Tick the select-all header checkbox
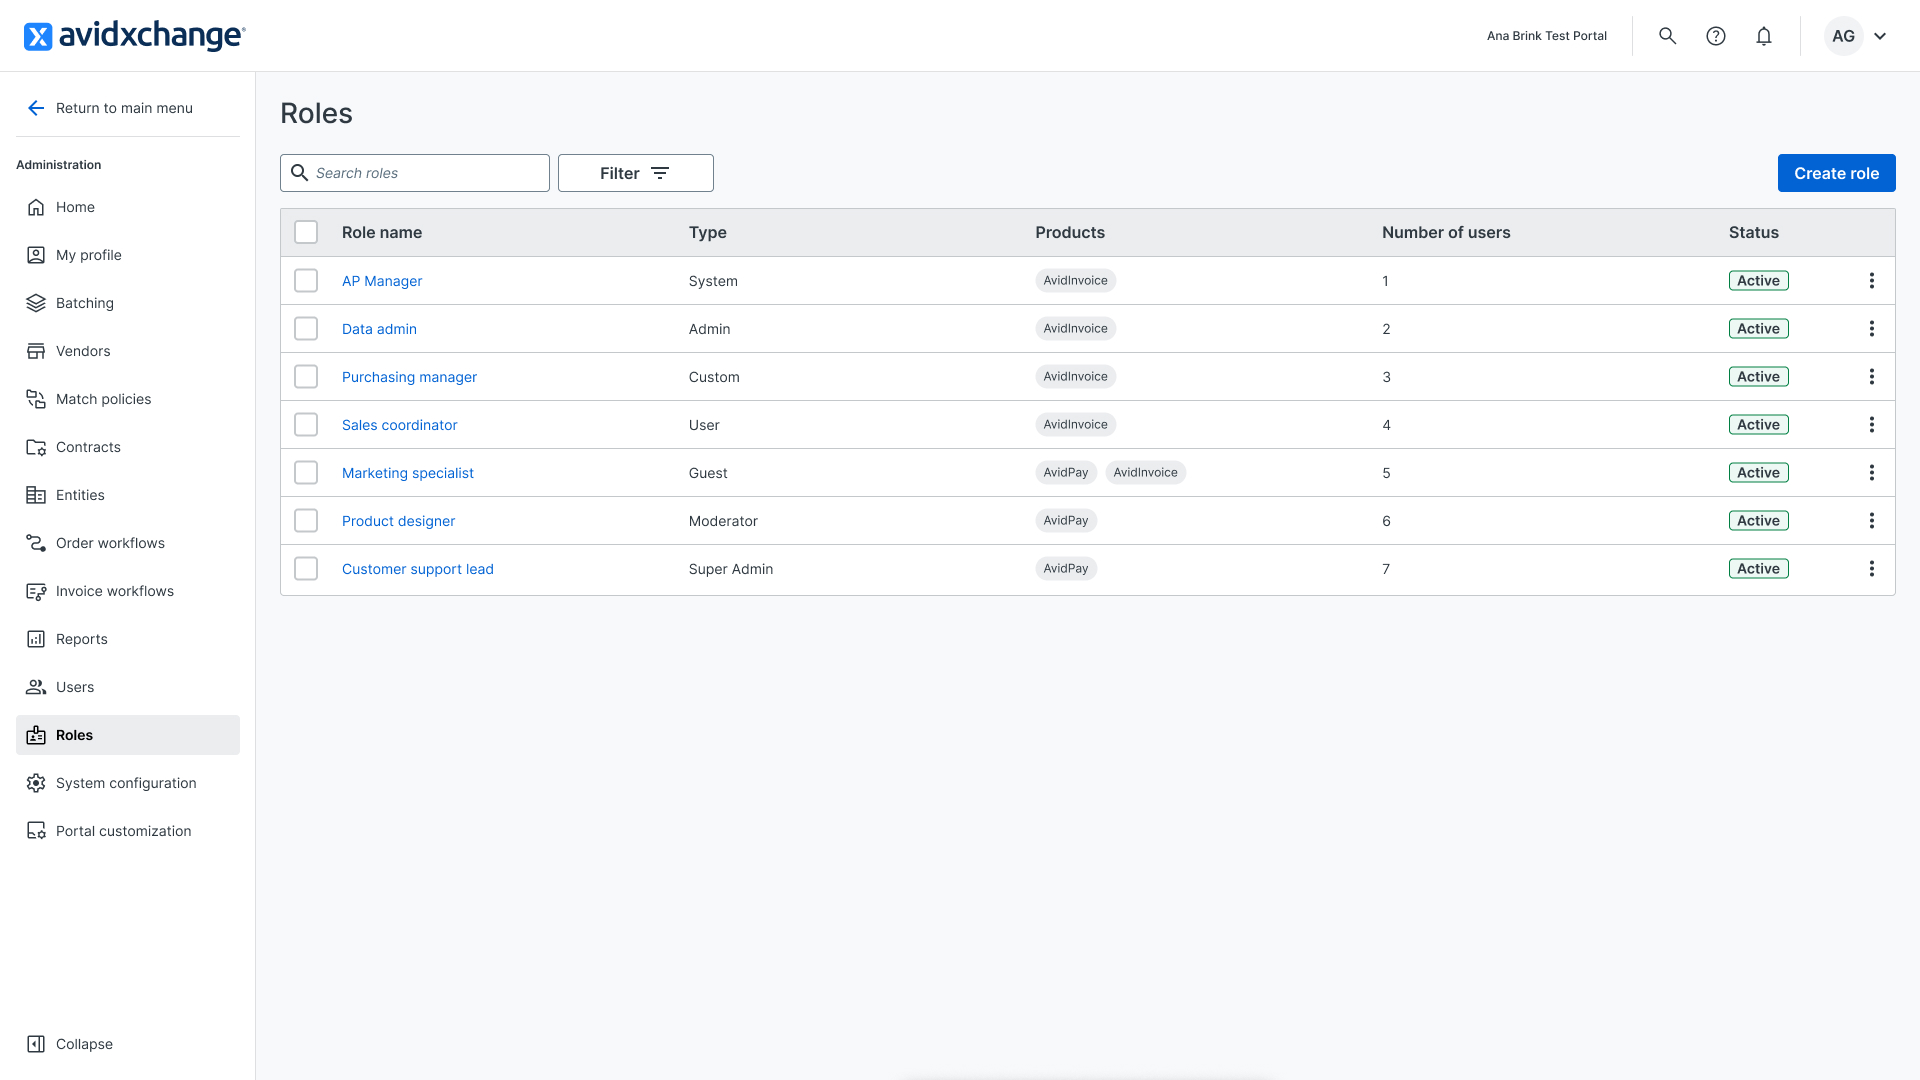Image resolution: width=1920 pixels, height=1080 pixels. tap(306, 232)
